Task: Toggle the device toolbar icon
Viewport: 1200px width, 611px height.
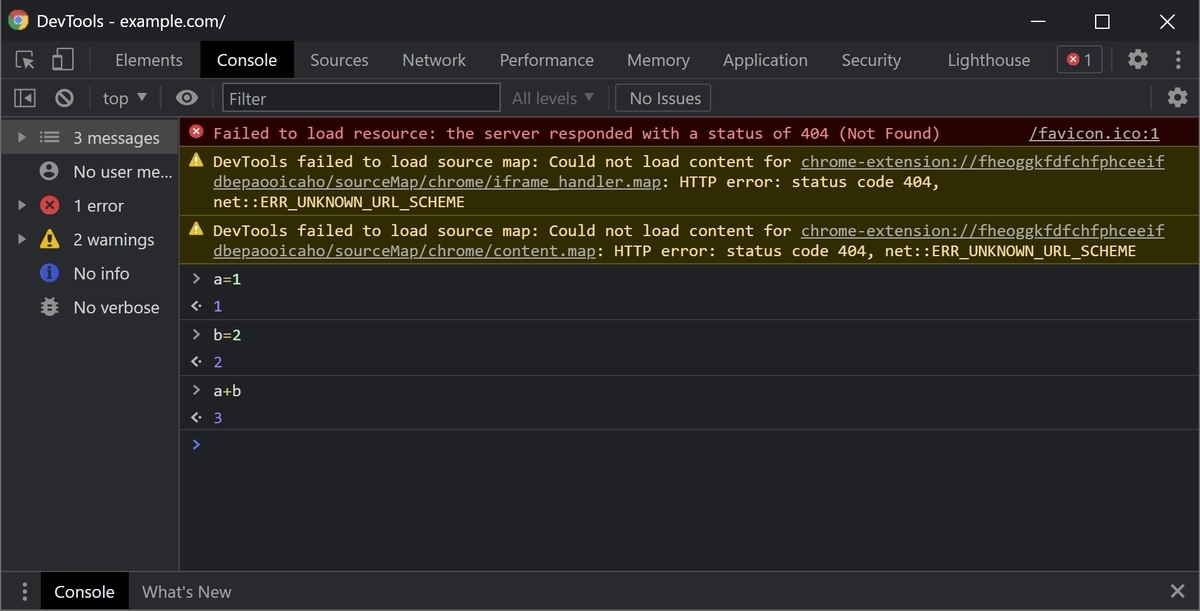Action: click(x=63, y=60)
